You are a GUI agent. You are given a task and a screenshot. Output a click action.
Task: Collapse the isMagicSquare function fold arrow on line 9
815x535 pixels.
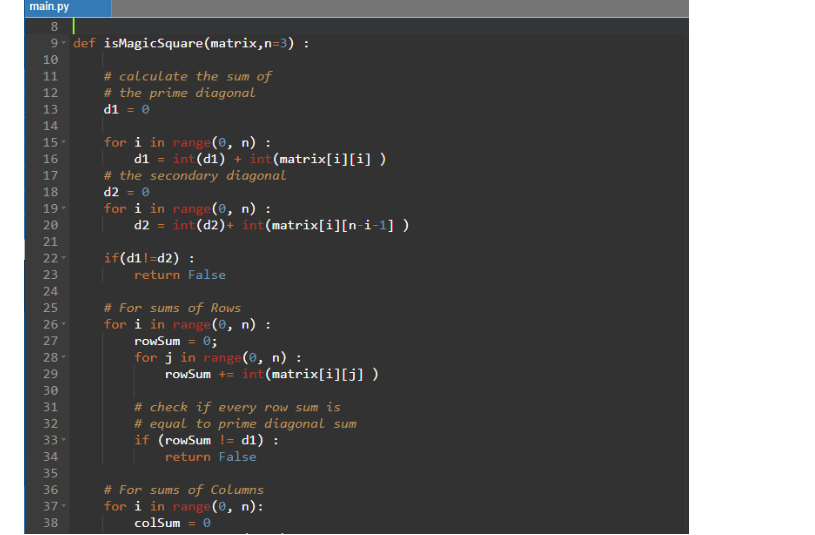tap(63, 43)
